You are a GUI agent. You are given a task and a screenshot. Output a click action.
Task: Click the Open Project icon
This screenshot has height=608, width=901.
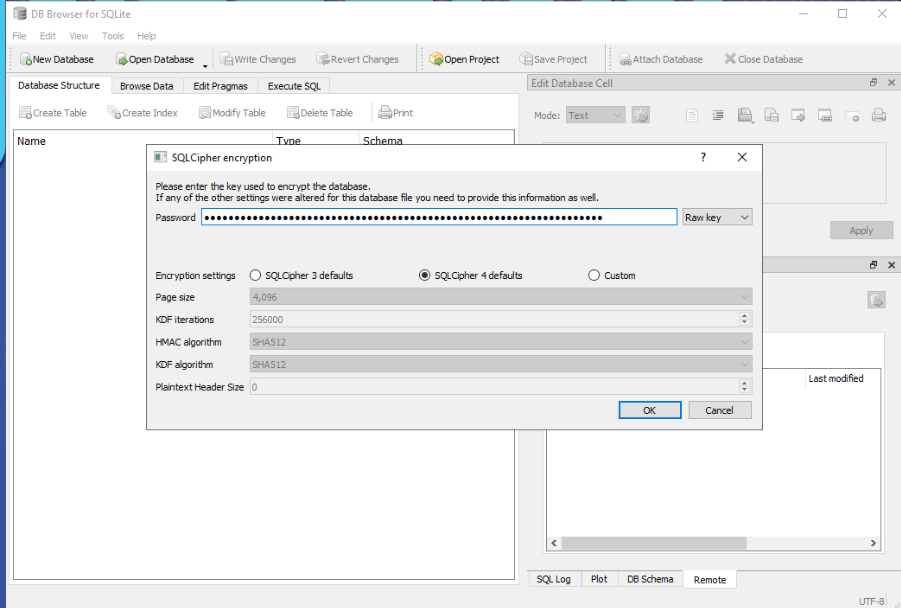pyautogui.click(x=437, y=60)
